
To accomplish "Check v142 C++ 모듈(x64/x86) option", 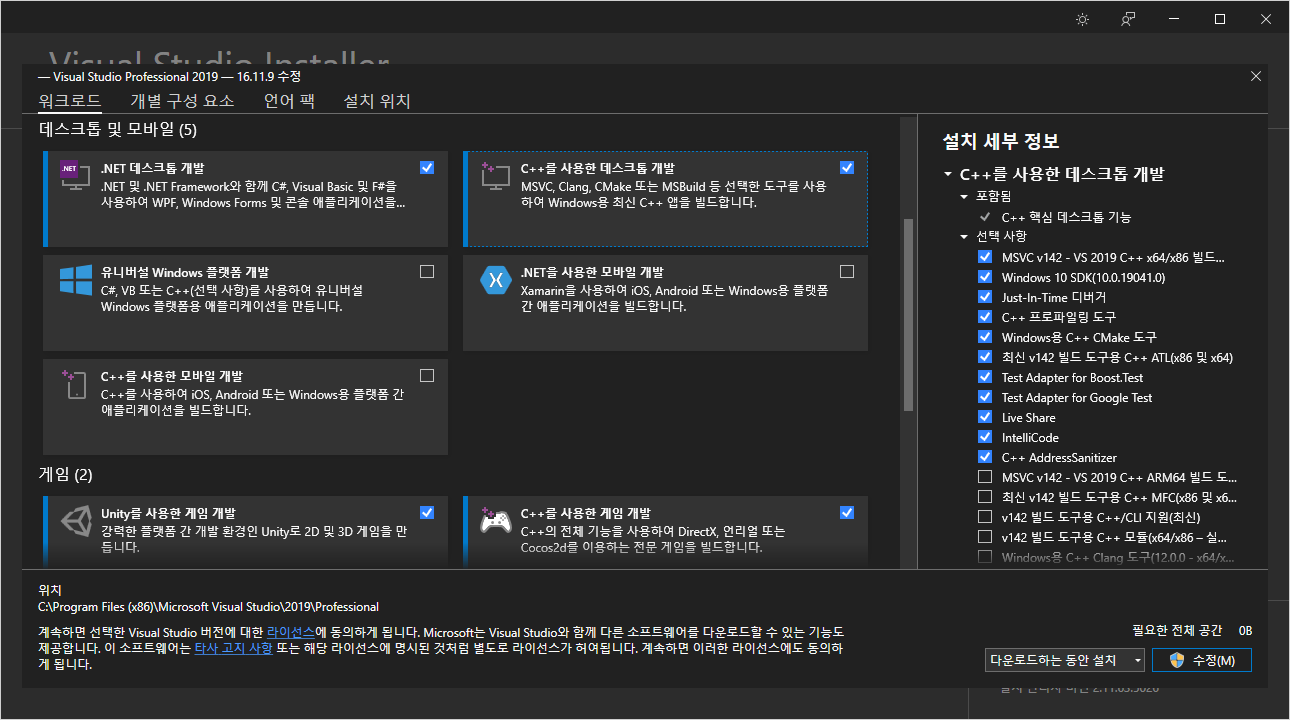I will (x=985, y=537).
